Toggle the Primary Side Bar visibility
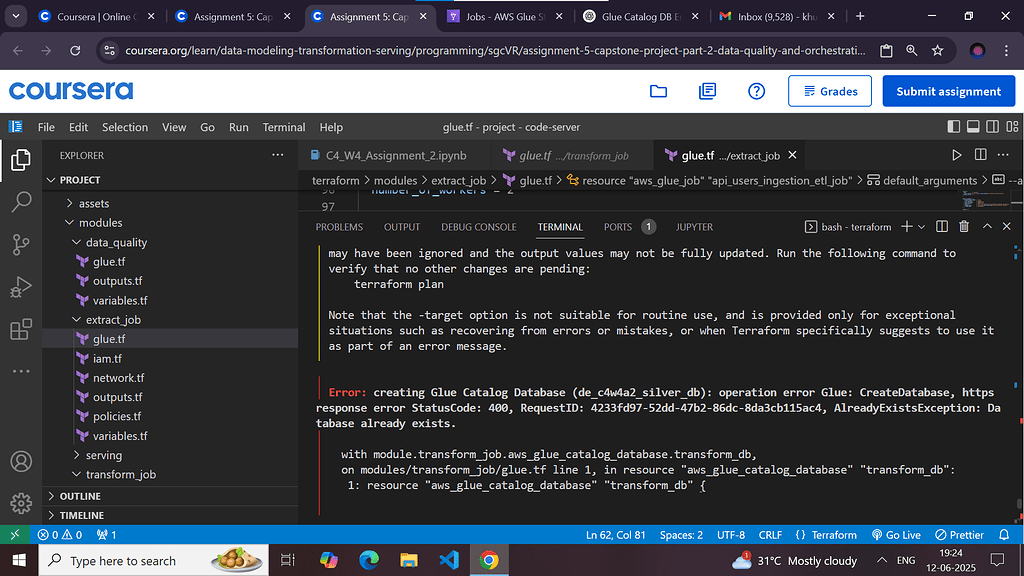The width and height of the screenshot is (1024, 576). click(x=952, y=126)
